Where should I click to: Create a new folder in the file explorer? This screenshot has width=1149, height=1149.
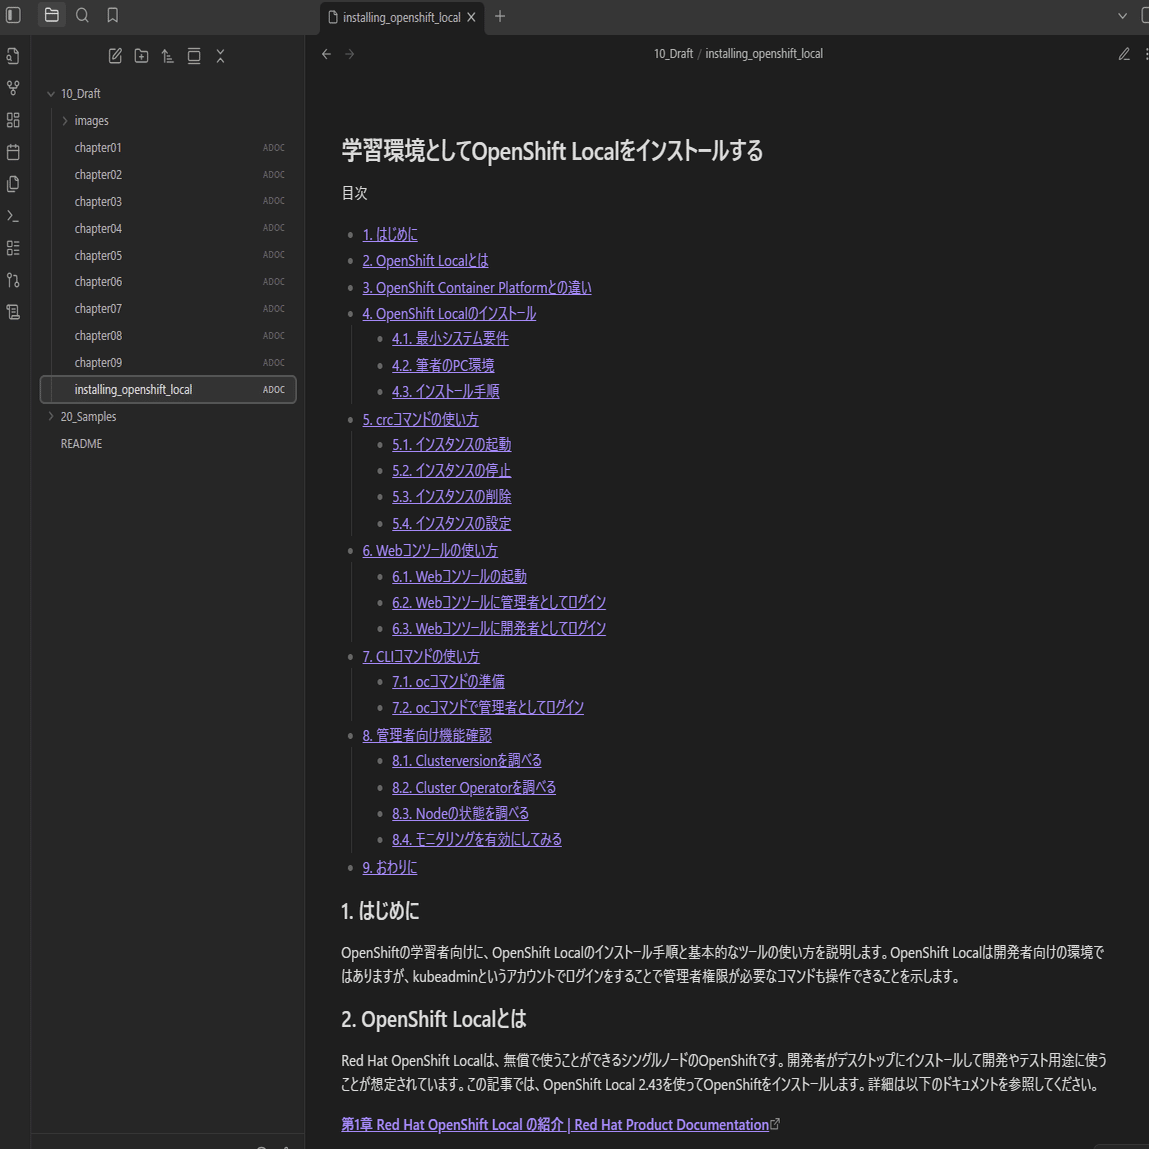(x=141, y=56)
